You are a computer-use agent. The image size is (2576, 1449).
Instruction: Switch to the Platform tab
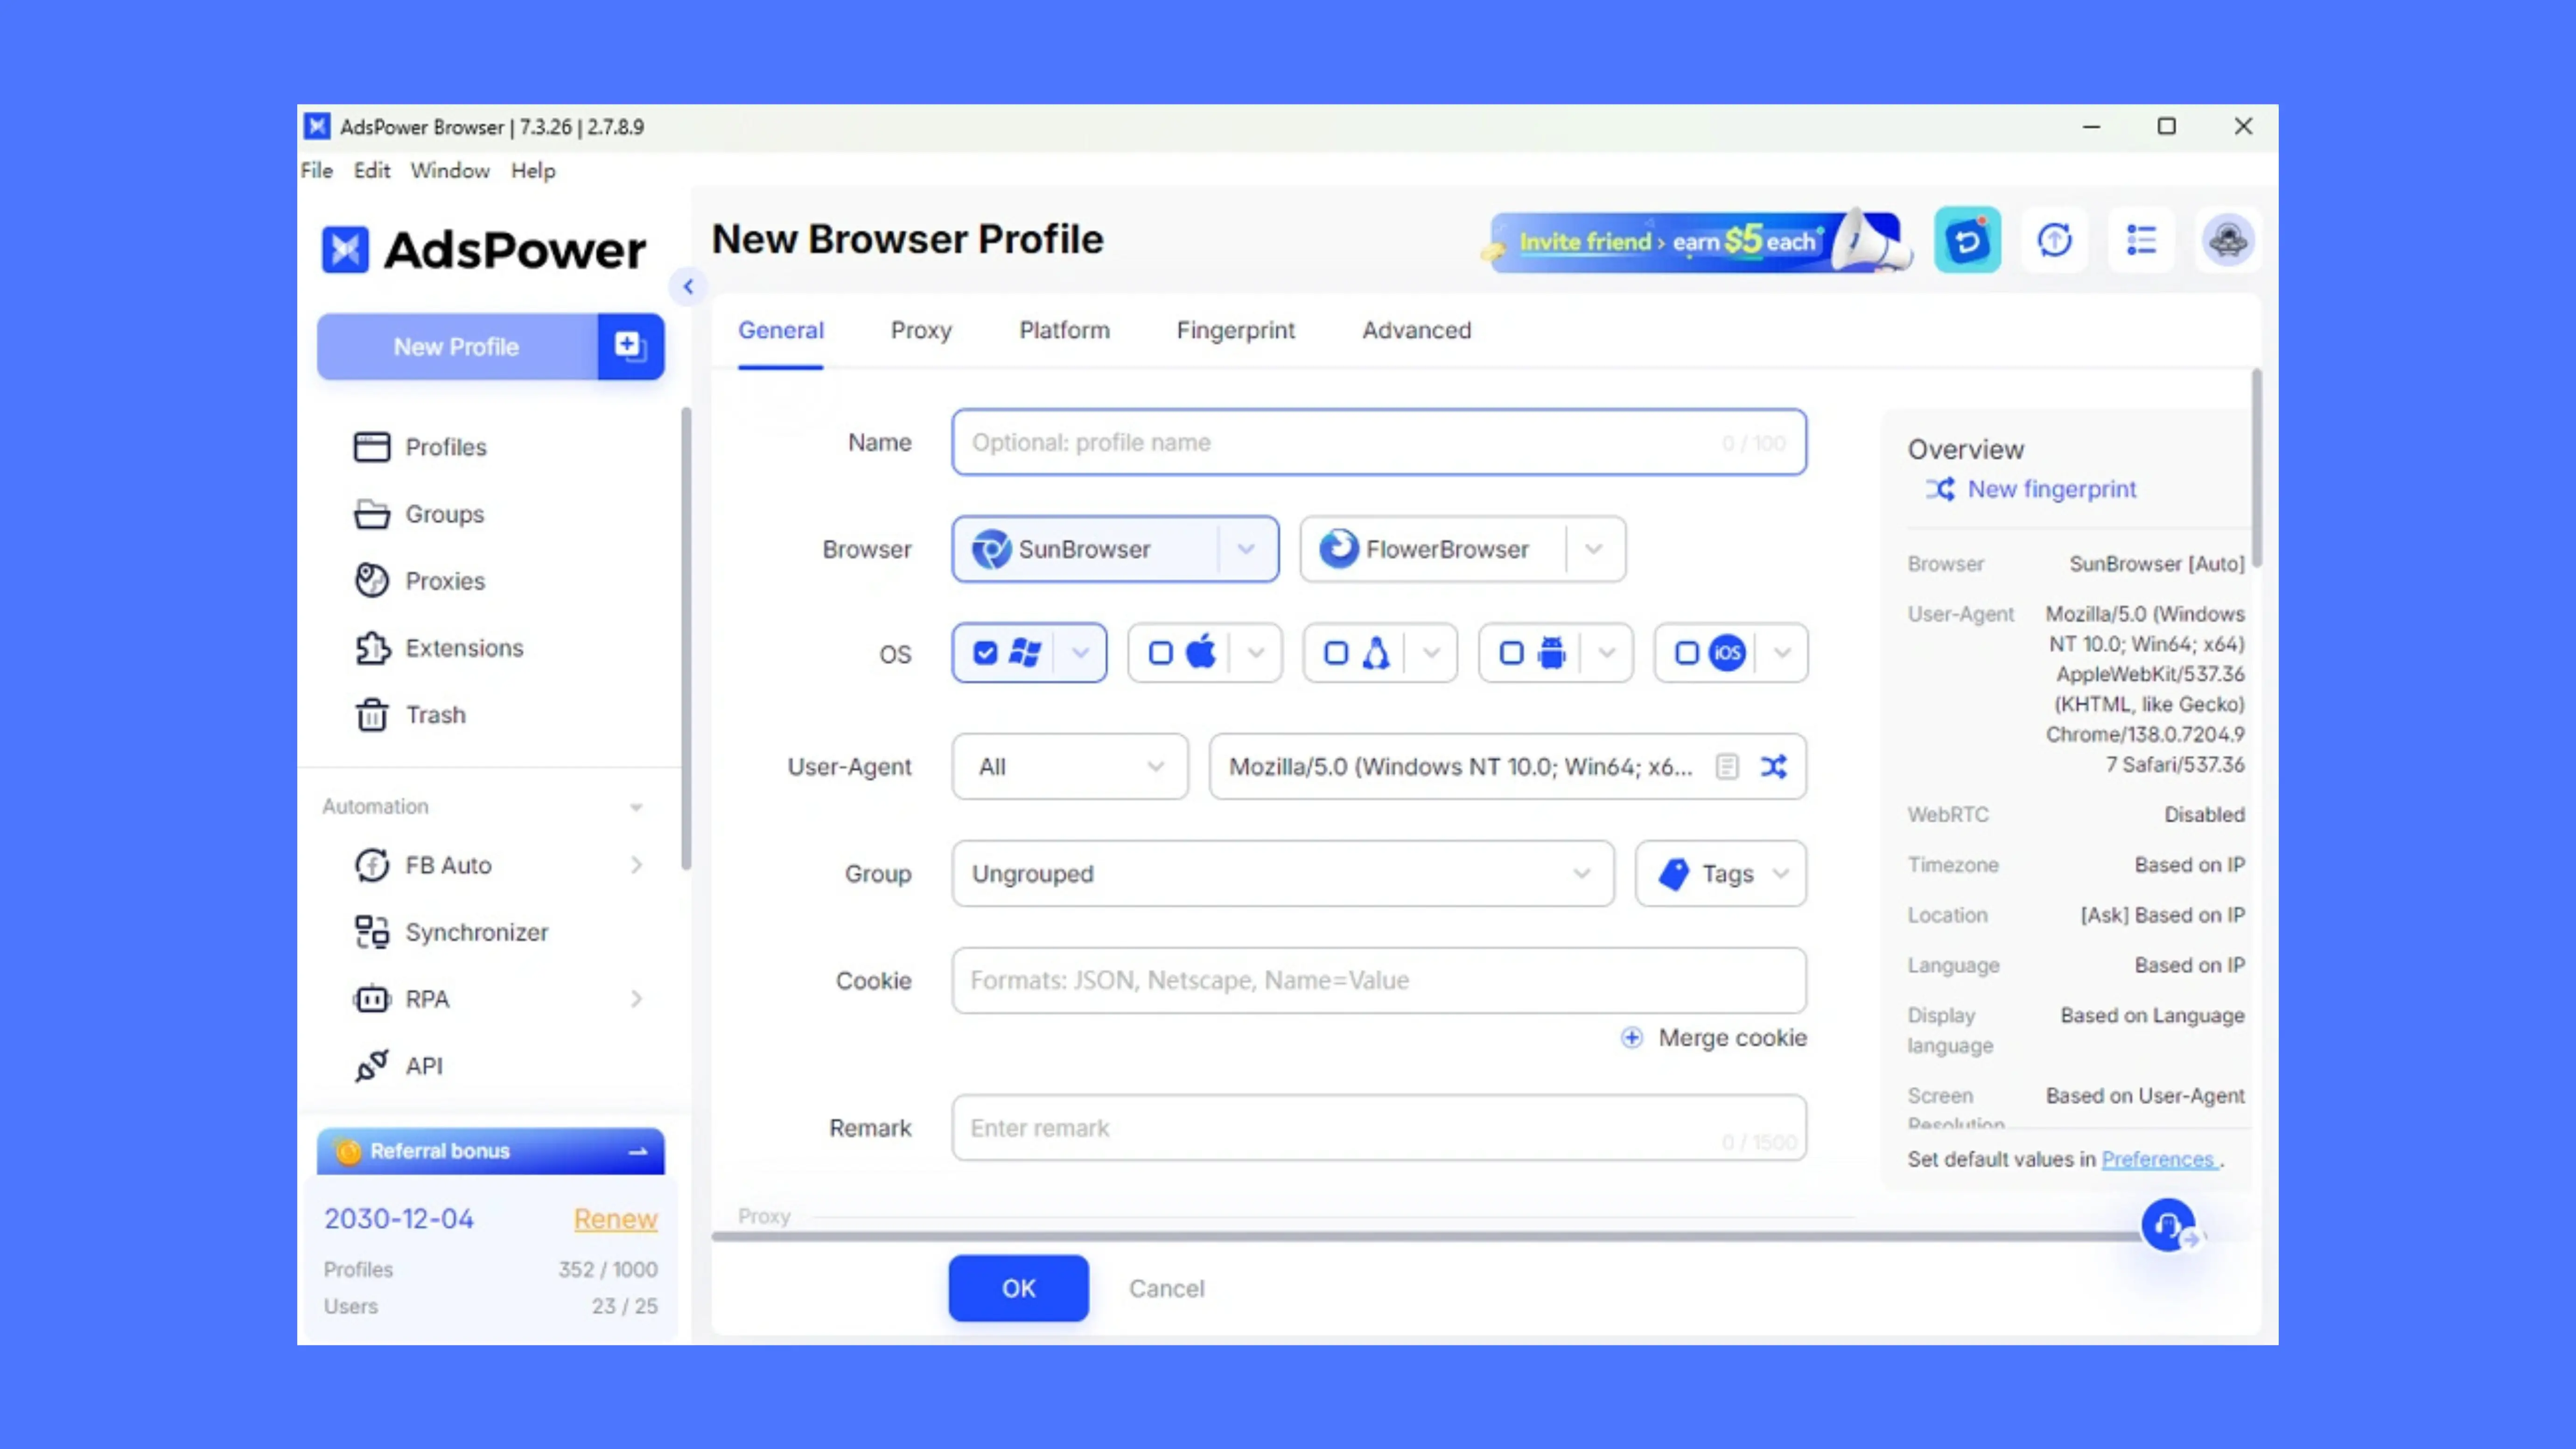click(1064, 330)
